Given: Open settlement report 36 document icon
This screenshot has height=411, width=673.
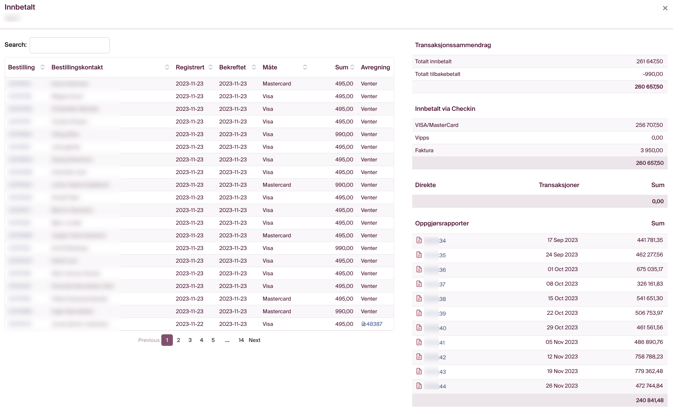Looking at the screenshot, I should click(419, 269).
